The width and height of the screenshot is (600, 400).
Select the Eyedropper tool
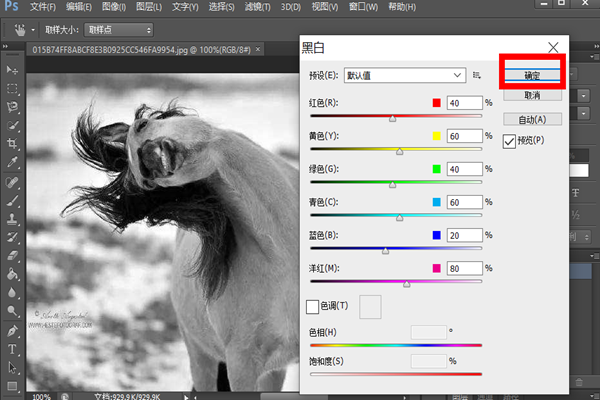pos(12,162)
